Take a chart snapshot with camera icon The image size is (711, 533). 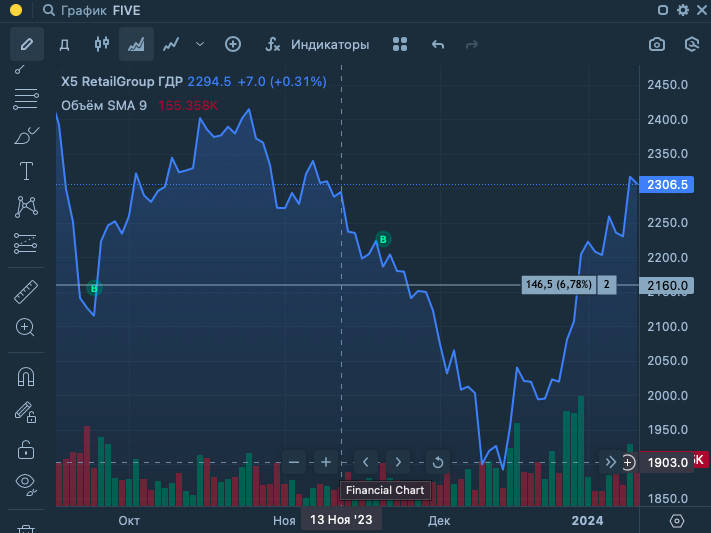[657, 44]
